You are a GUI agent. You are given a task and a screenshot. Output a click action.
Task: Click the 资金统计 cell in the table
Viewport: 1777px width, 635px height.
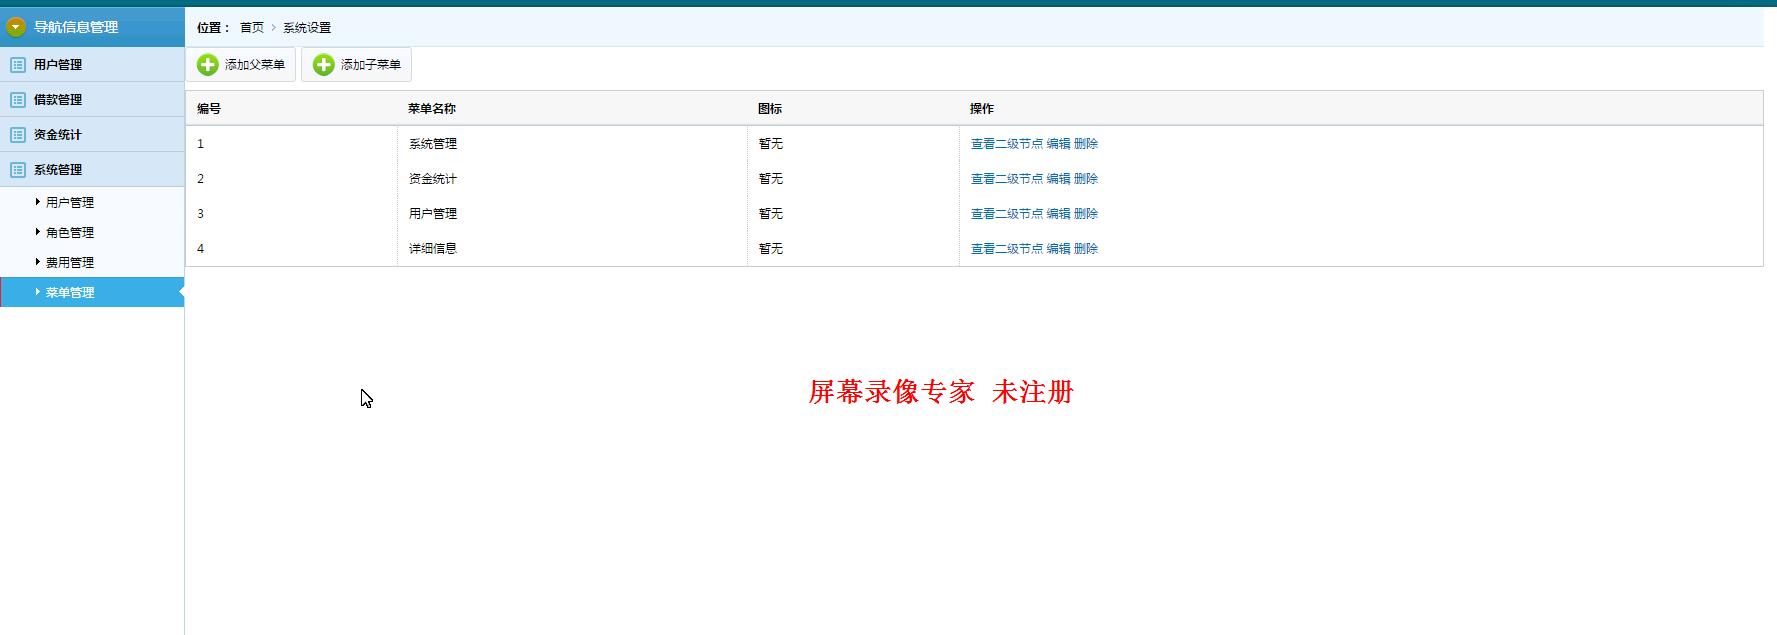(433, 179)
